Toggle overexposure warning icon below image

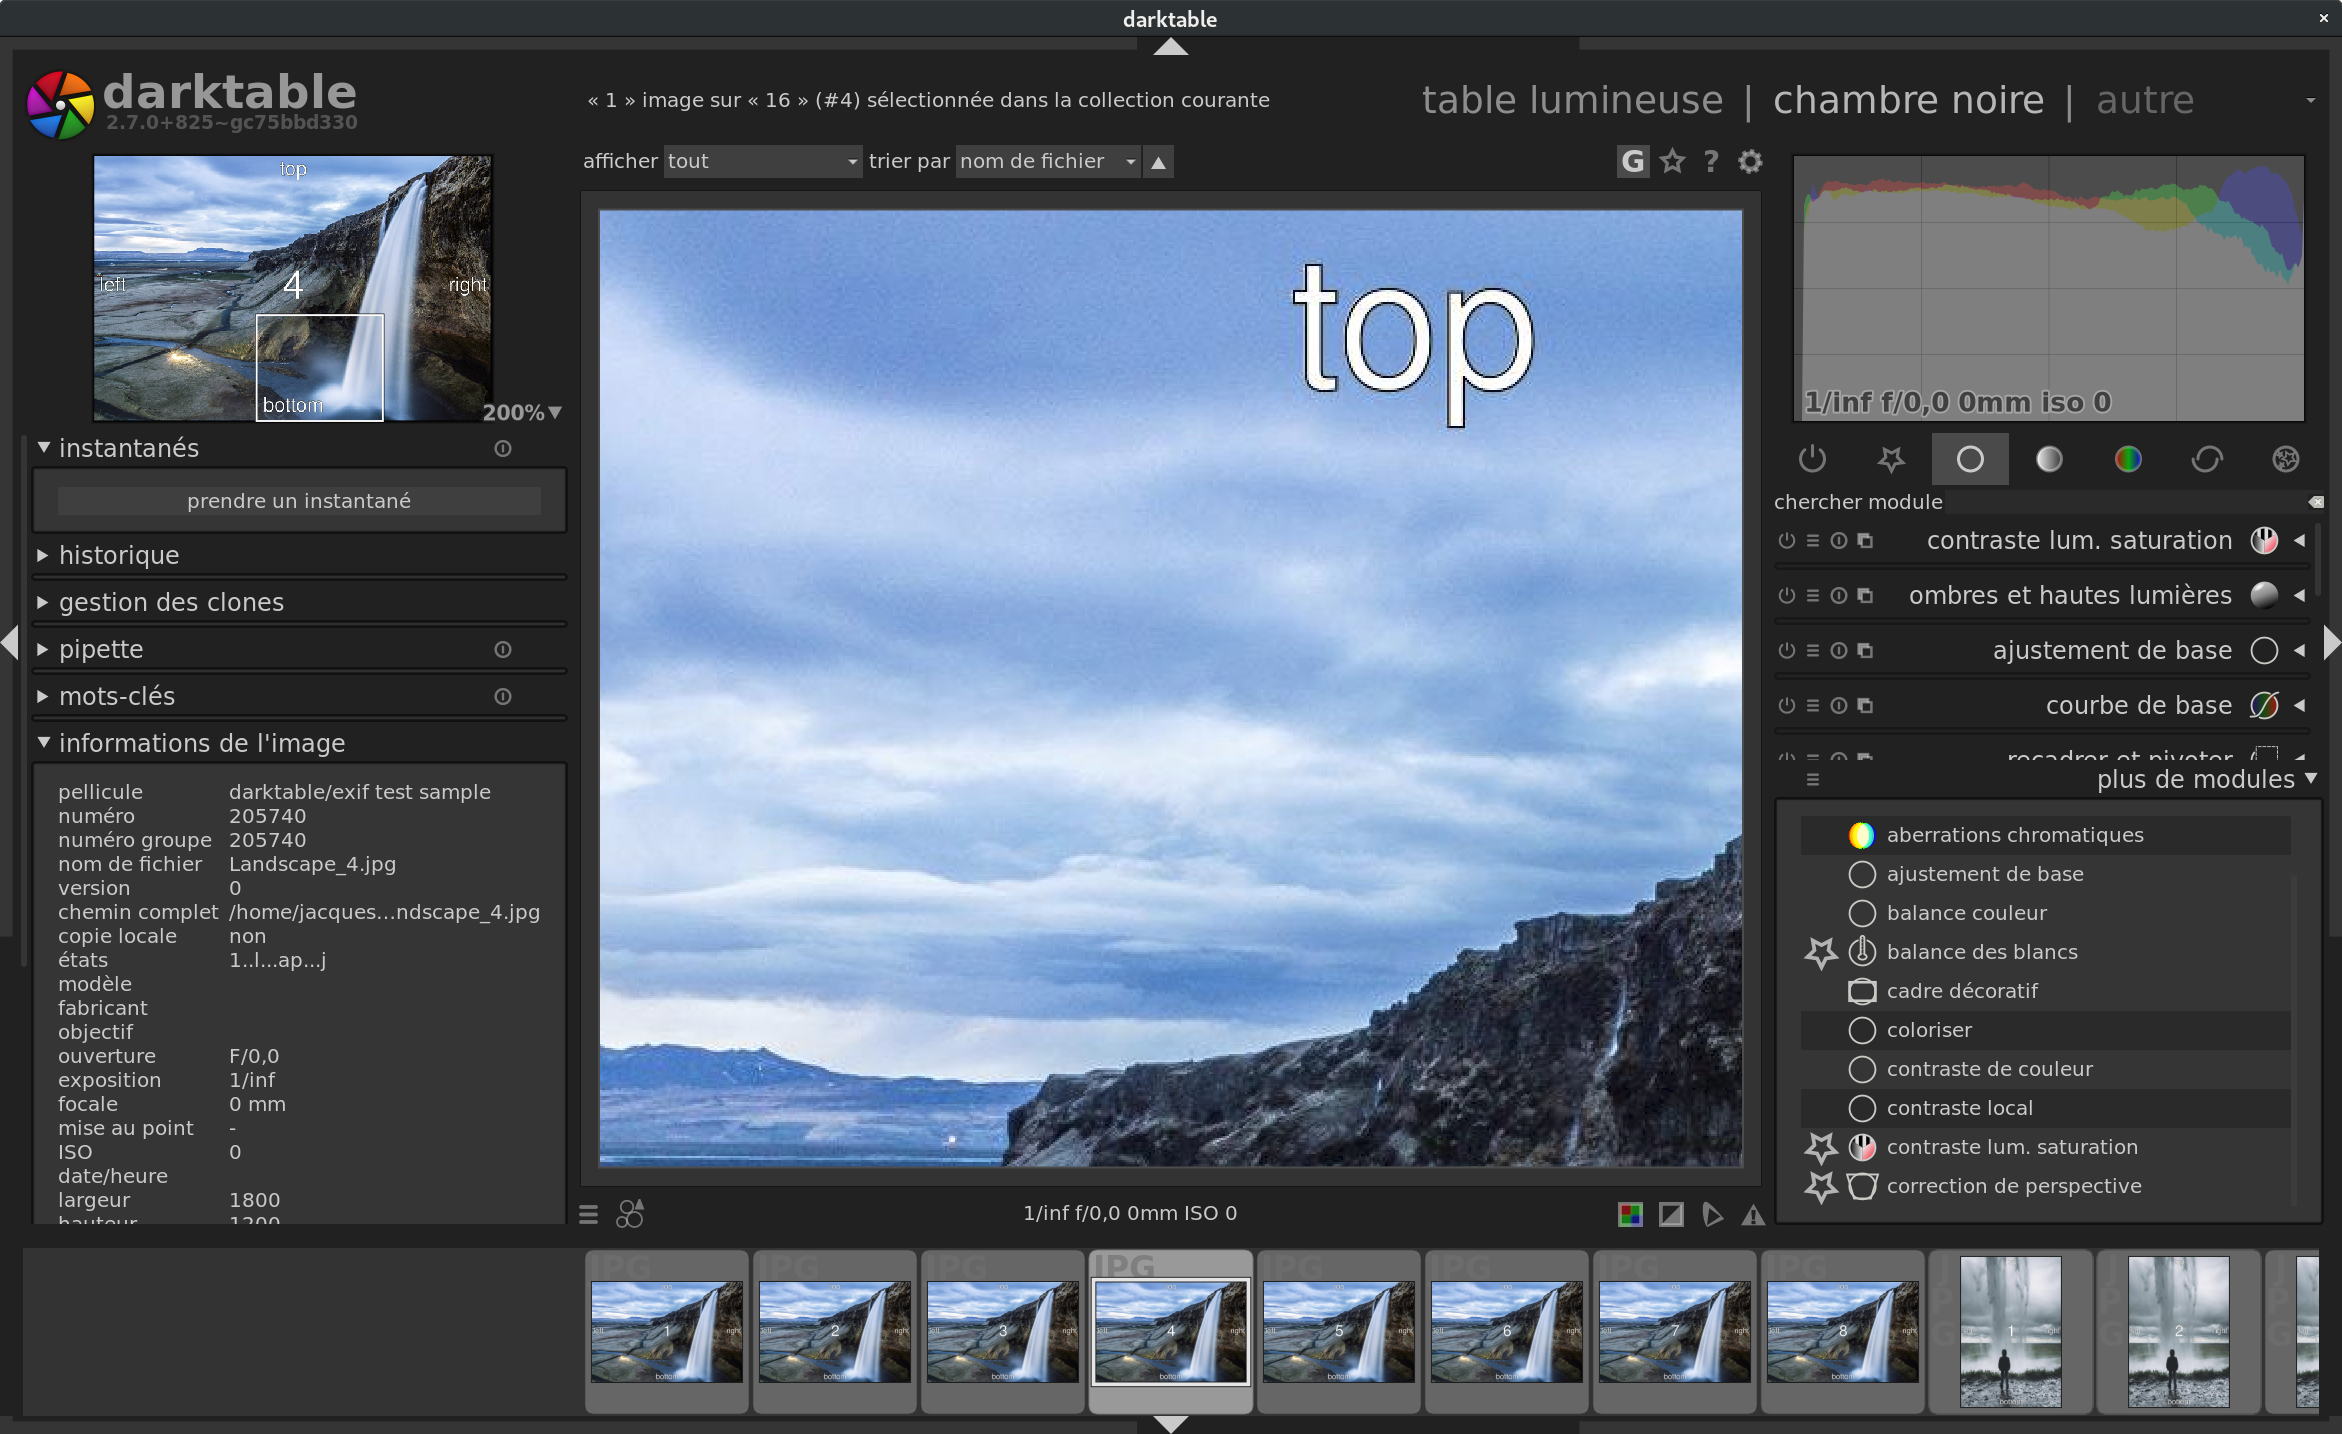click(1671, 1214)
